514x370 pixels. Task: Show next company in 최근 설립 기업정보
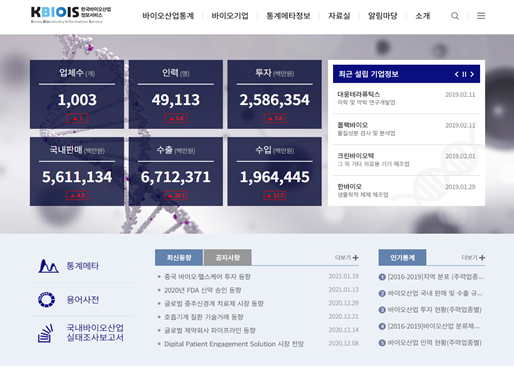click(x=472, y=74)
